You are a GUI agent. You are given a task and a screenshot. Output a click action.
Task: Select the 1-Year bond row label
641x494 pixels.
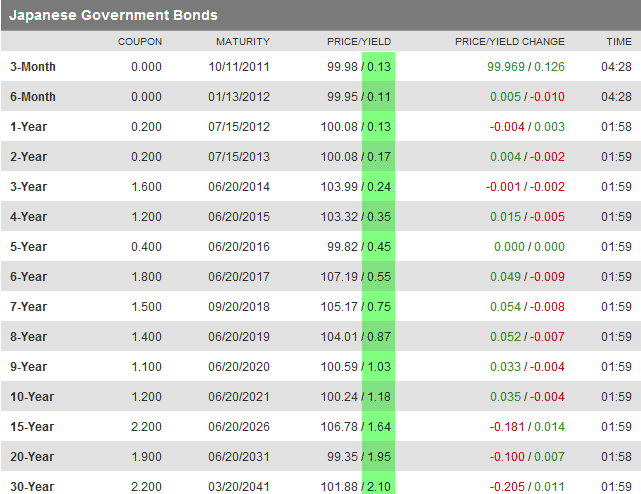coord(29,127)
